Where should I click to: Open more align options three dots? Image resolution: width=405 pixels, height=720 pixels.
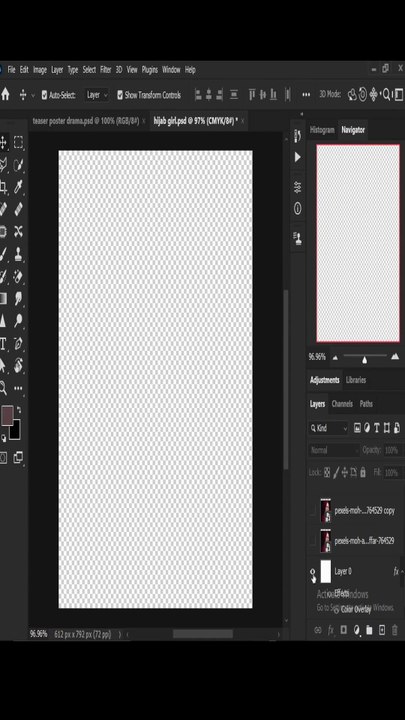(306, 95)
